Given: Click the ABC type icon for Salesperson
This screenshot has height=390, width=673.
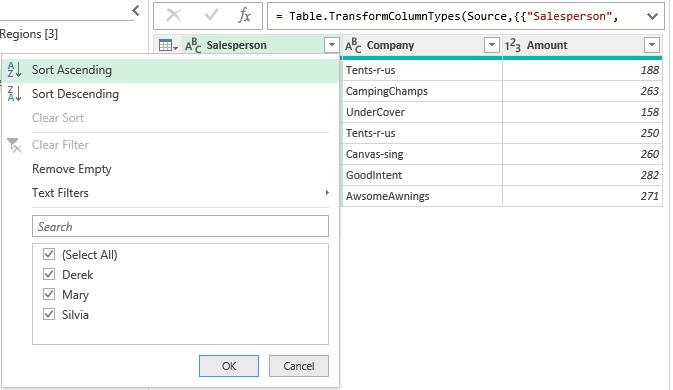Looking at the screenshot, I should point(193,45).
